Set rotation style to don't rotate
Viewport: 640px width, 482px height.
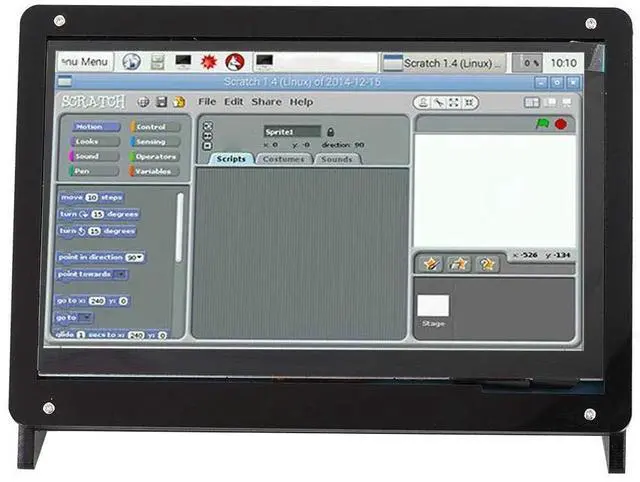coord(207,145)
